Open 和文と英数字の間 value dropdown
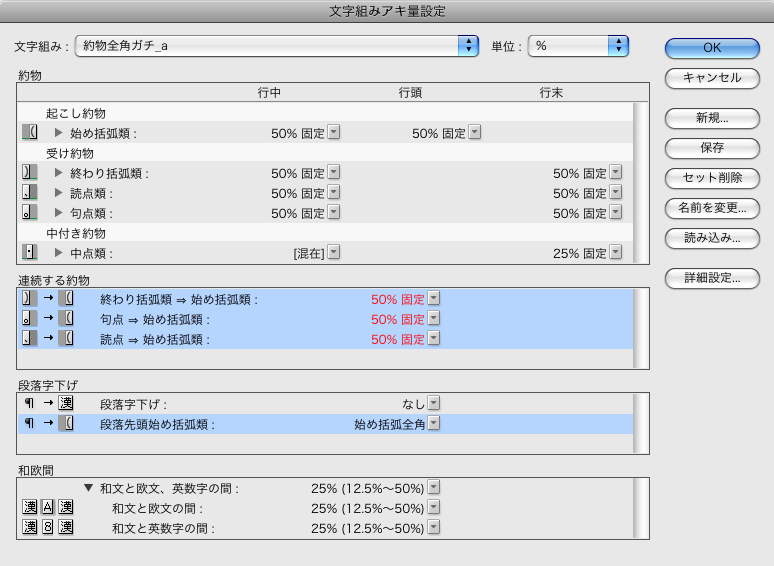Screen dimensions: 774x566 pyautogui.click(x=434, y=528)
